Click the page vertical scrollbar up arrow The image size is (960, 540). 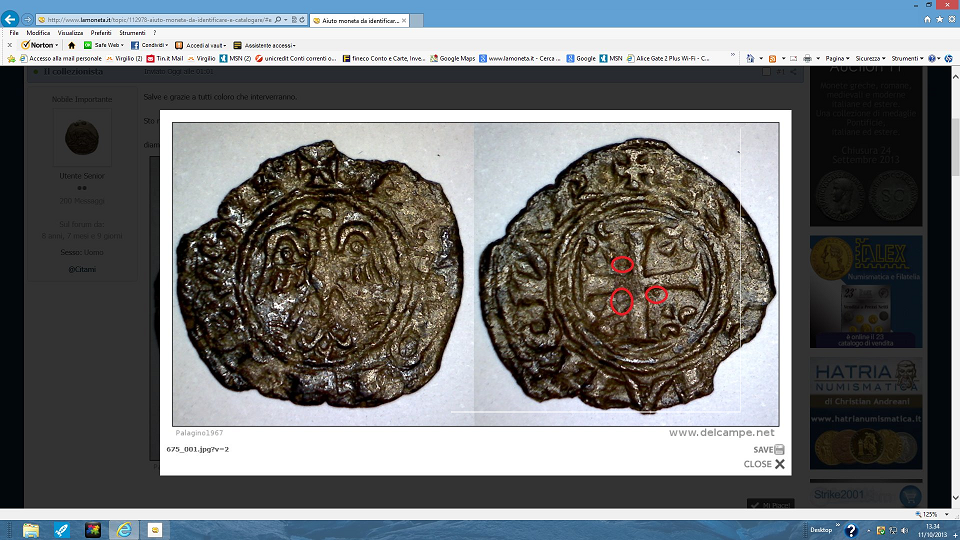(954, 77)
